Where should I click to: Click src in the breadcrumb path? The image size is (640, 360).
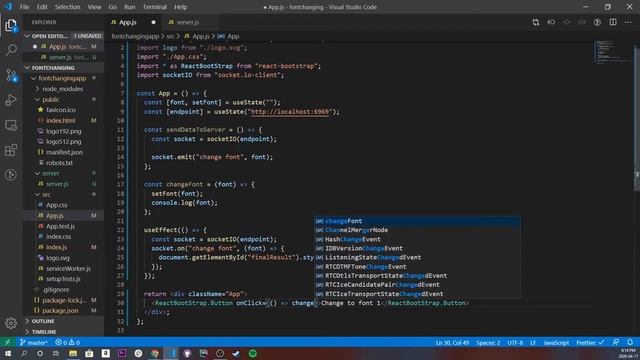170,36
